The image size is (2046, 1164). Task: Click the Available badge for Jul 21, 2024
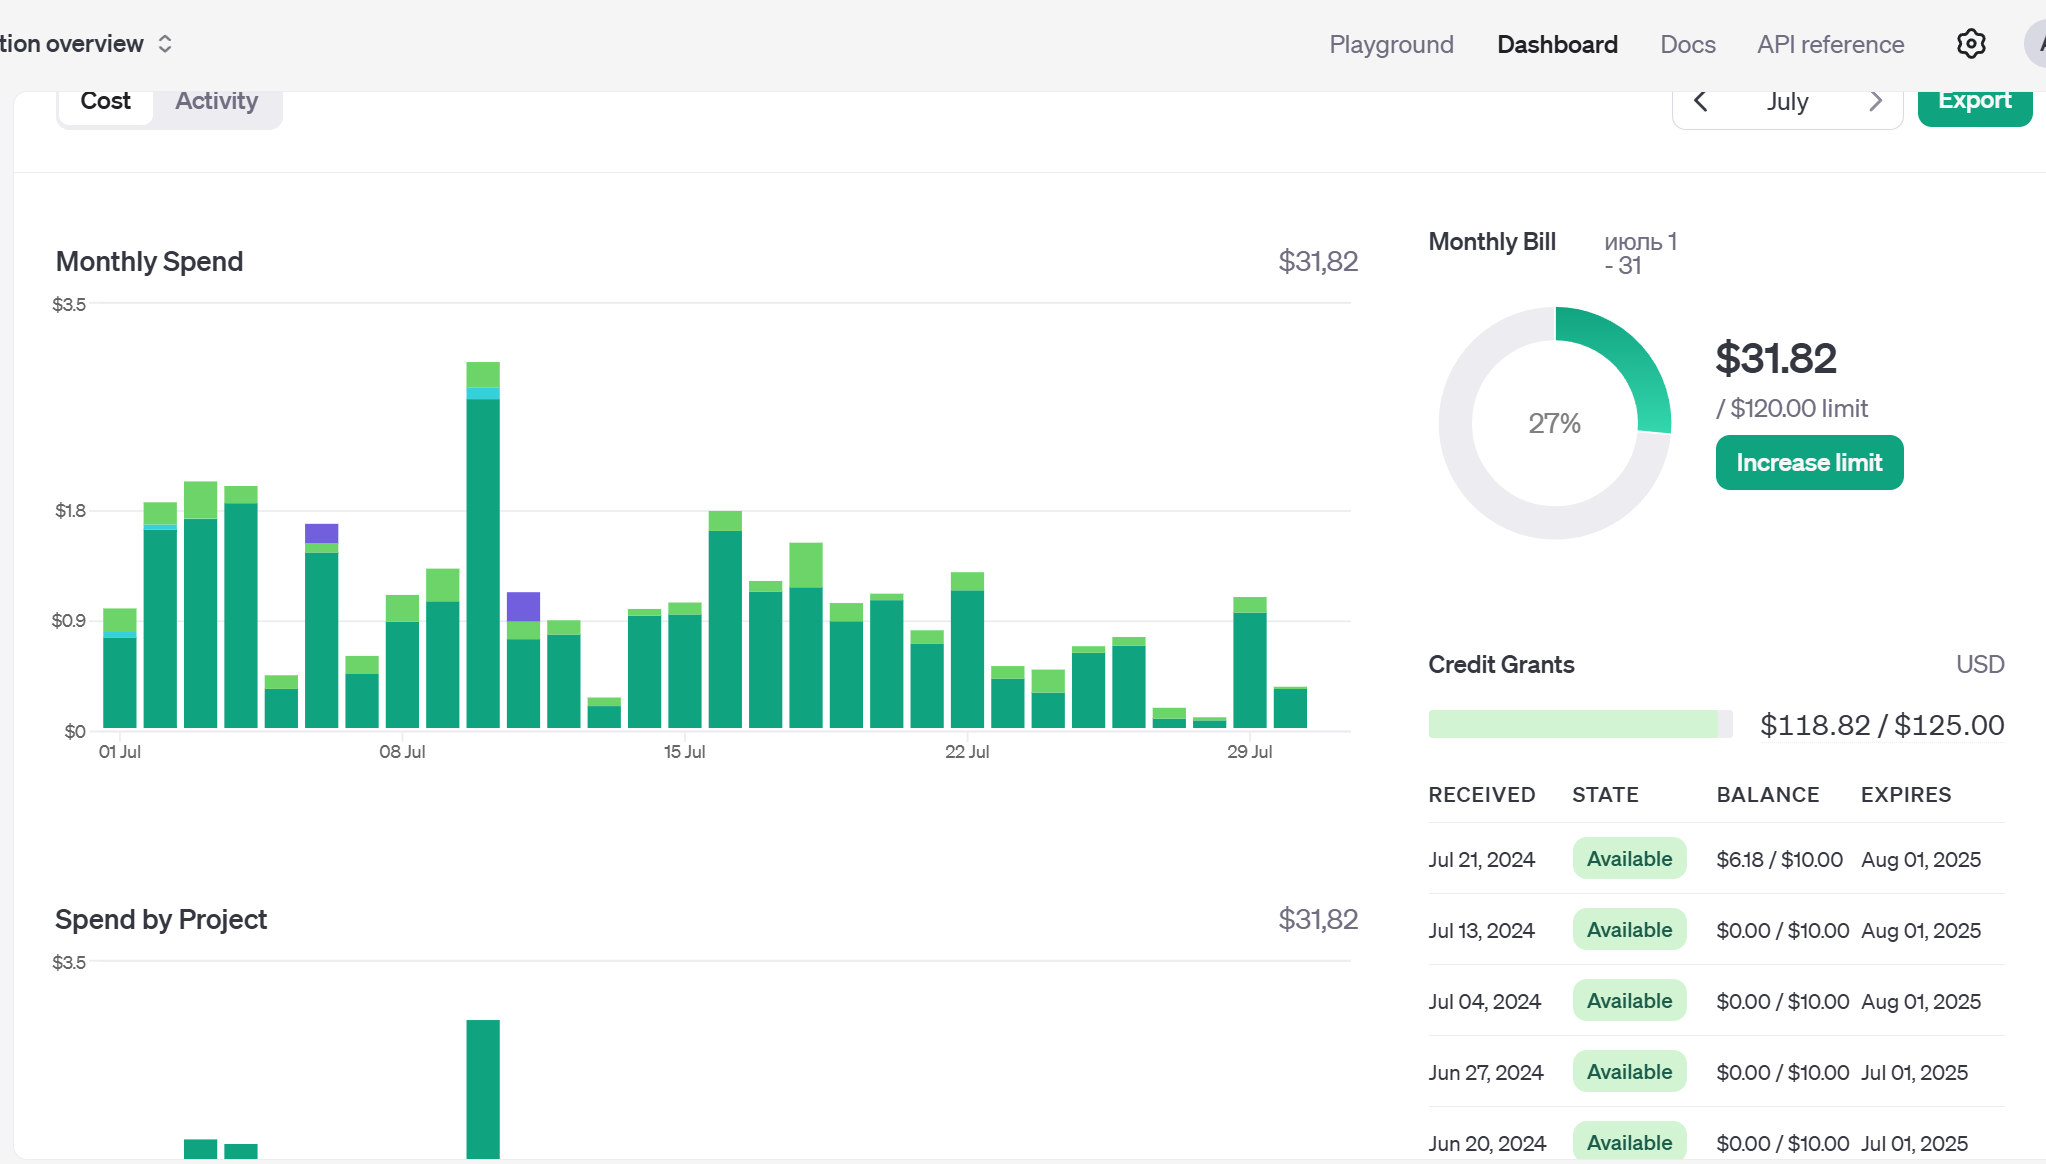click(x=1629, y=859)
